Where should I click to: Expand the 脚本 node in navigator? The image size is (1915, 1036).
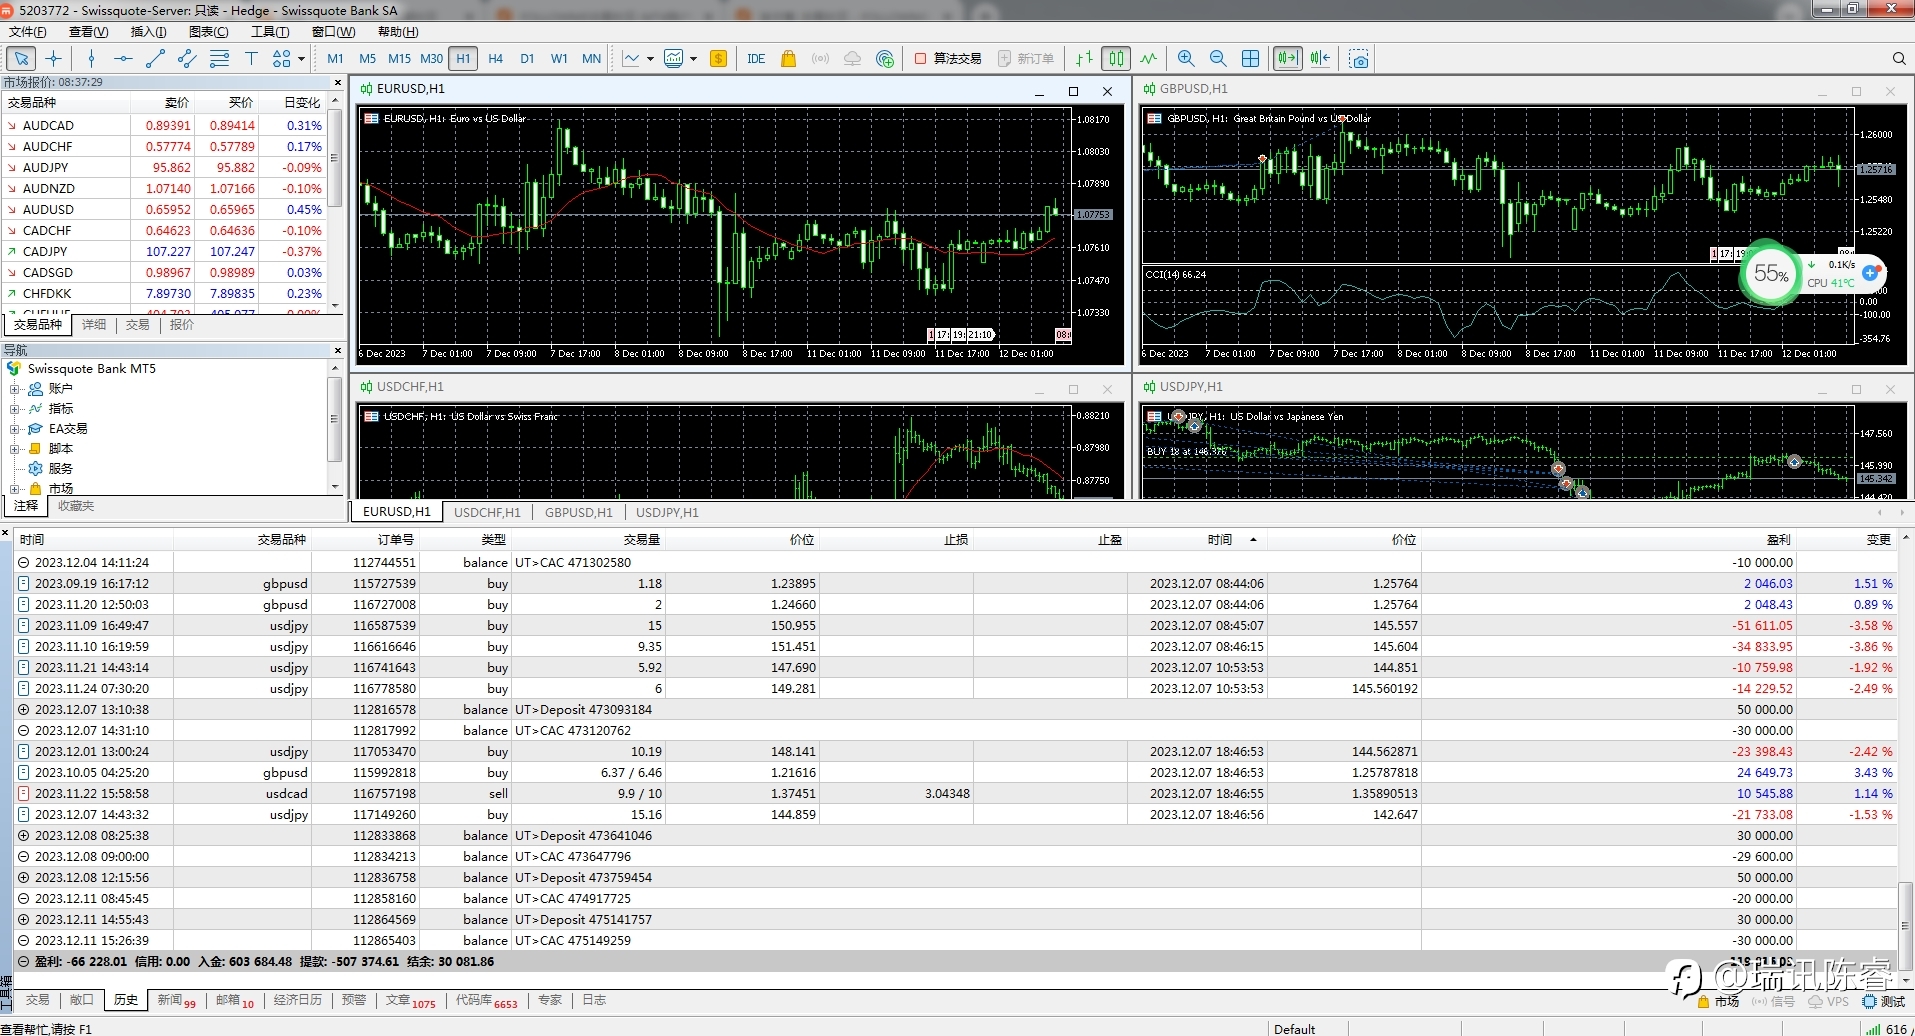[15, 449]
